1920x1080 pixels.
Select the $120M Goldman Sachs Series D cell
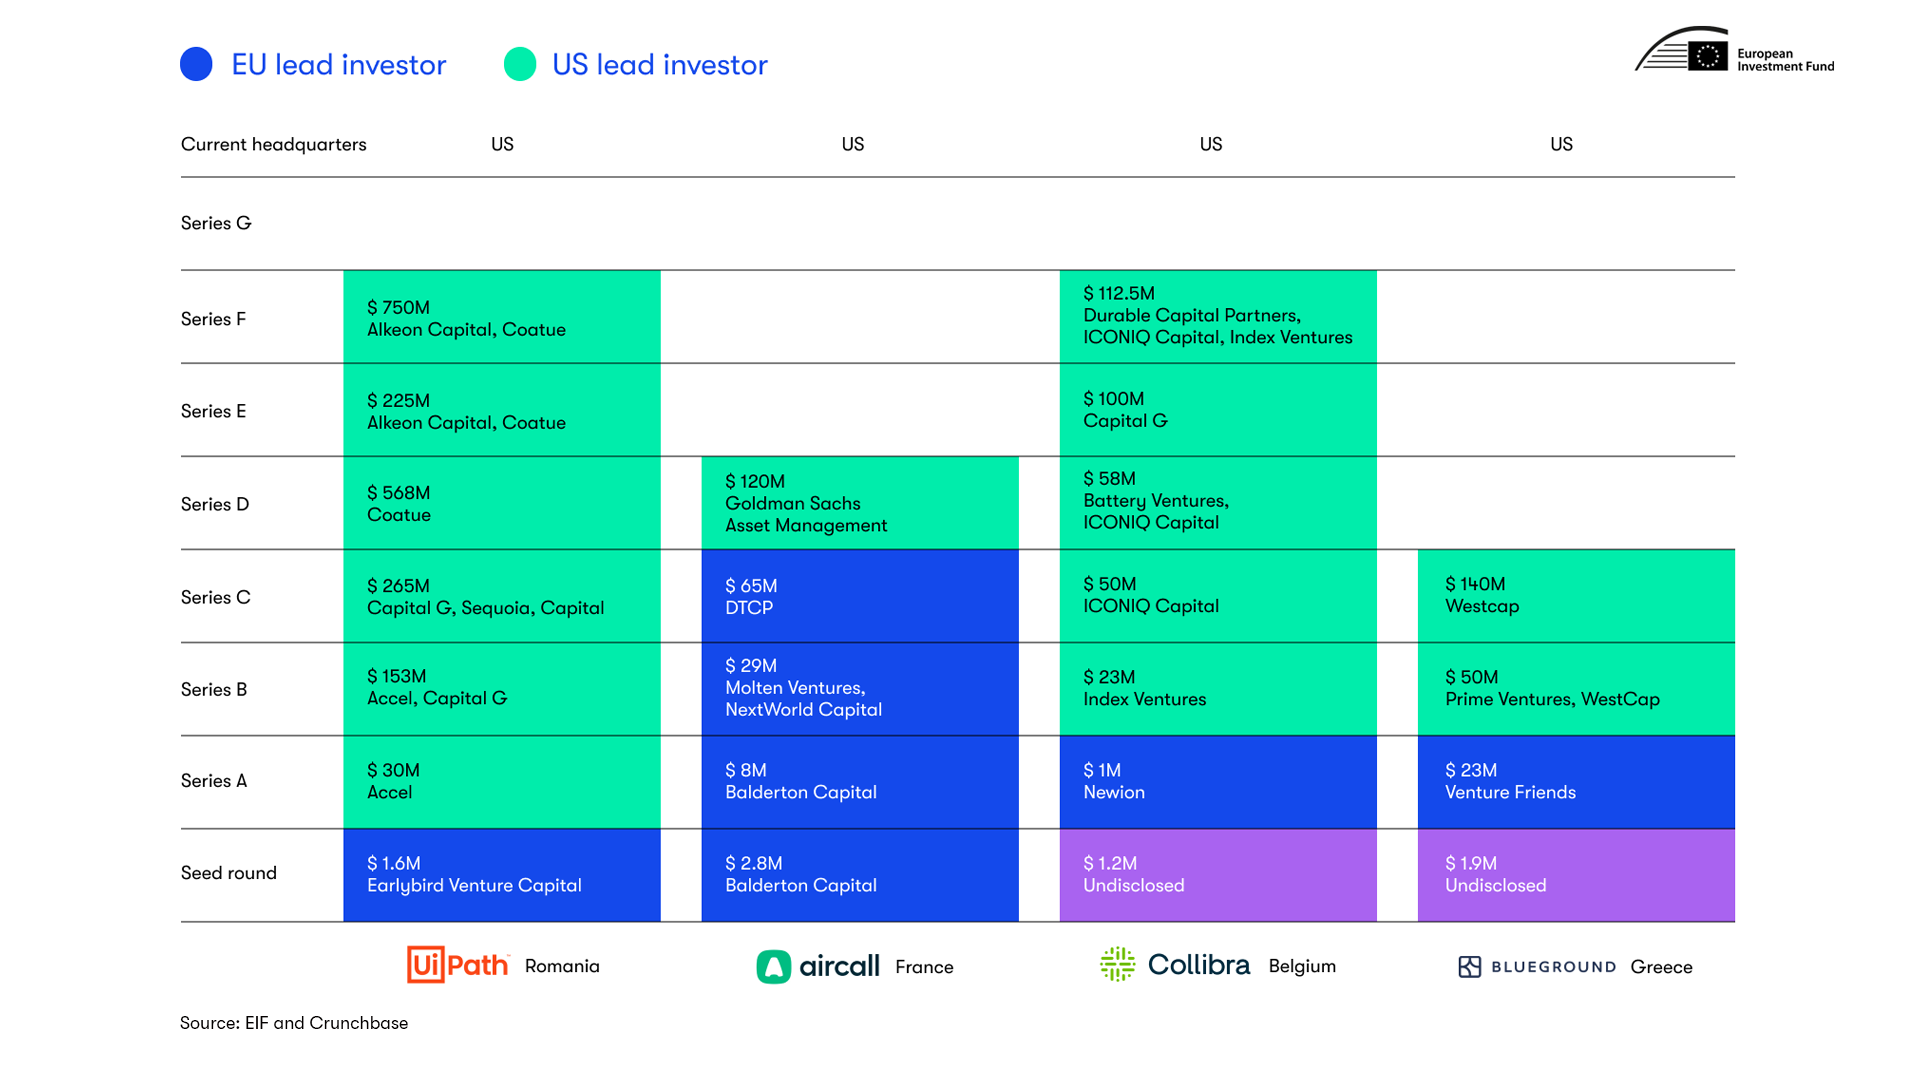coord(859,503)
